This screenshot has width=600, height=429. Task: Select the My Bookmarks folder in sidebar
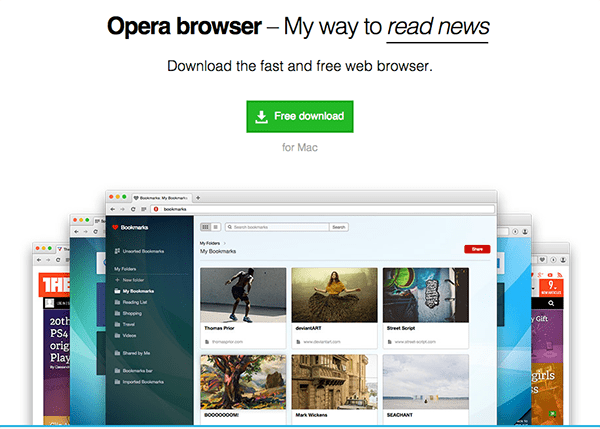[134, 291]
